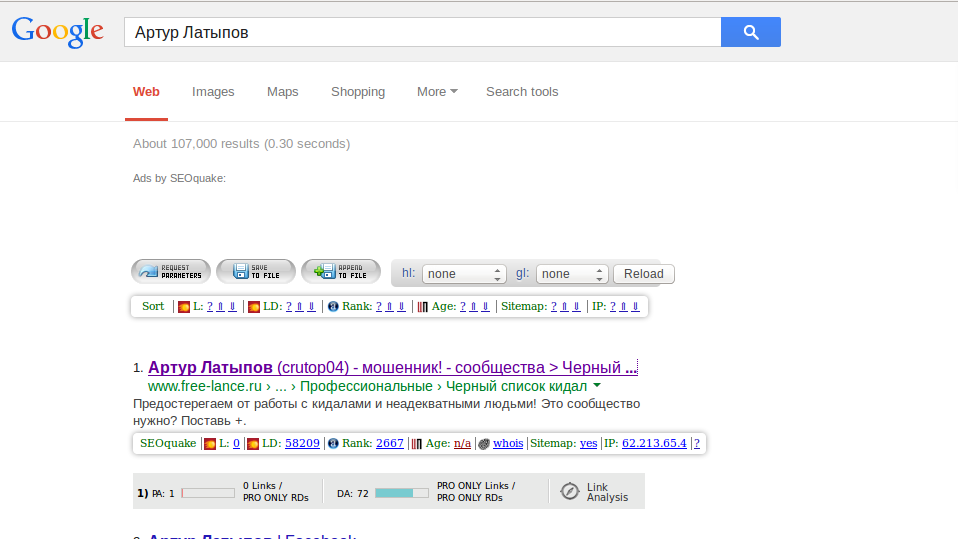Viewport: 958px width, 539px height.
Task: Click the Age archive icon in the SEOquake result bar
Action: point(416,444)
